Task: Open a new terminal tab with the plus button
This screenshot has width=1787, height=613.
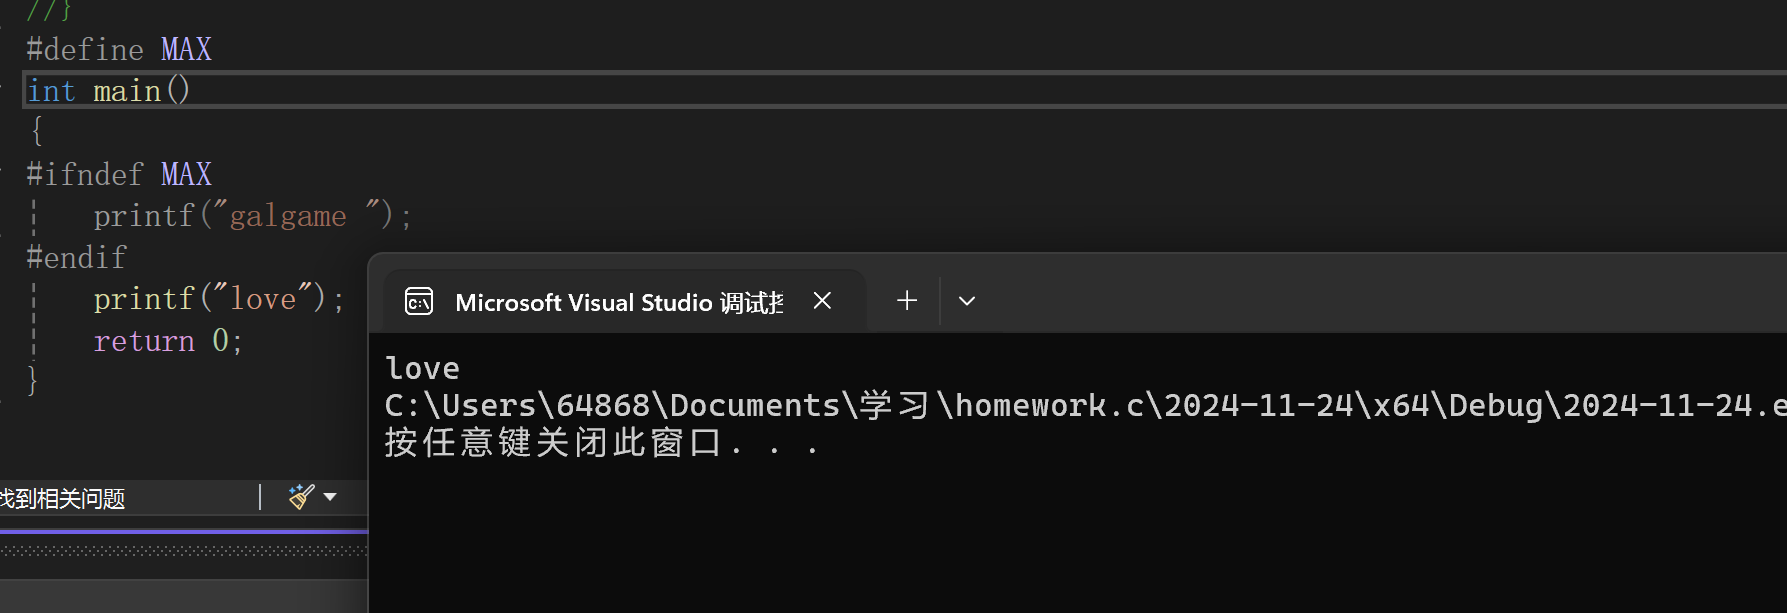Action: [x=907, y=301]
